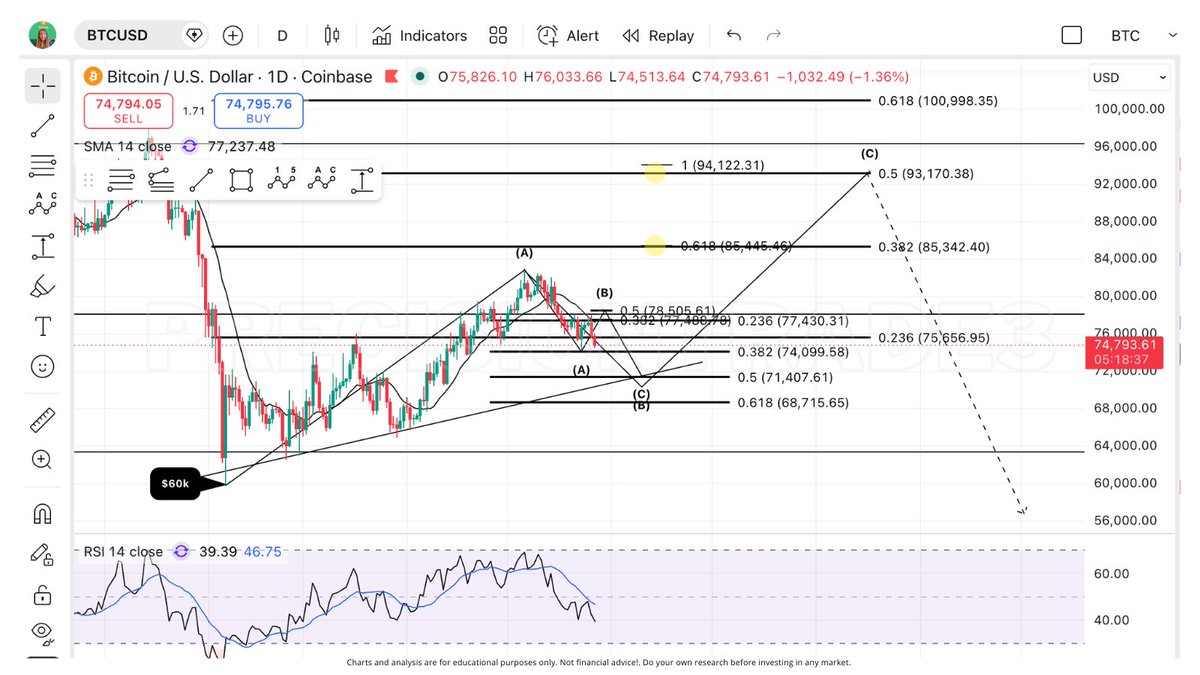Click the $60k callout label
The height and width of the screenshot is (675, 1200).
pyautogui.click(x=174, y=484)
